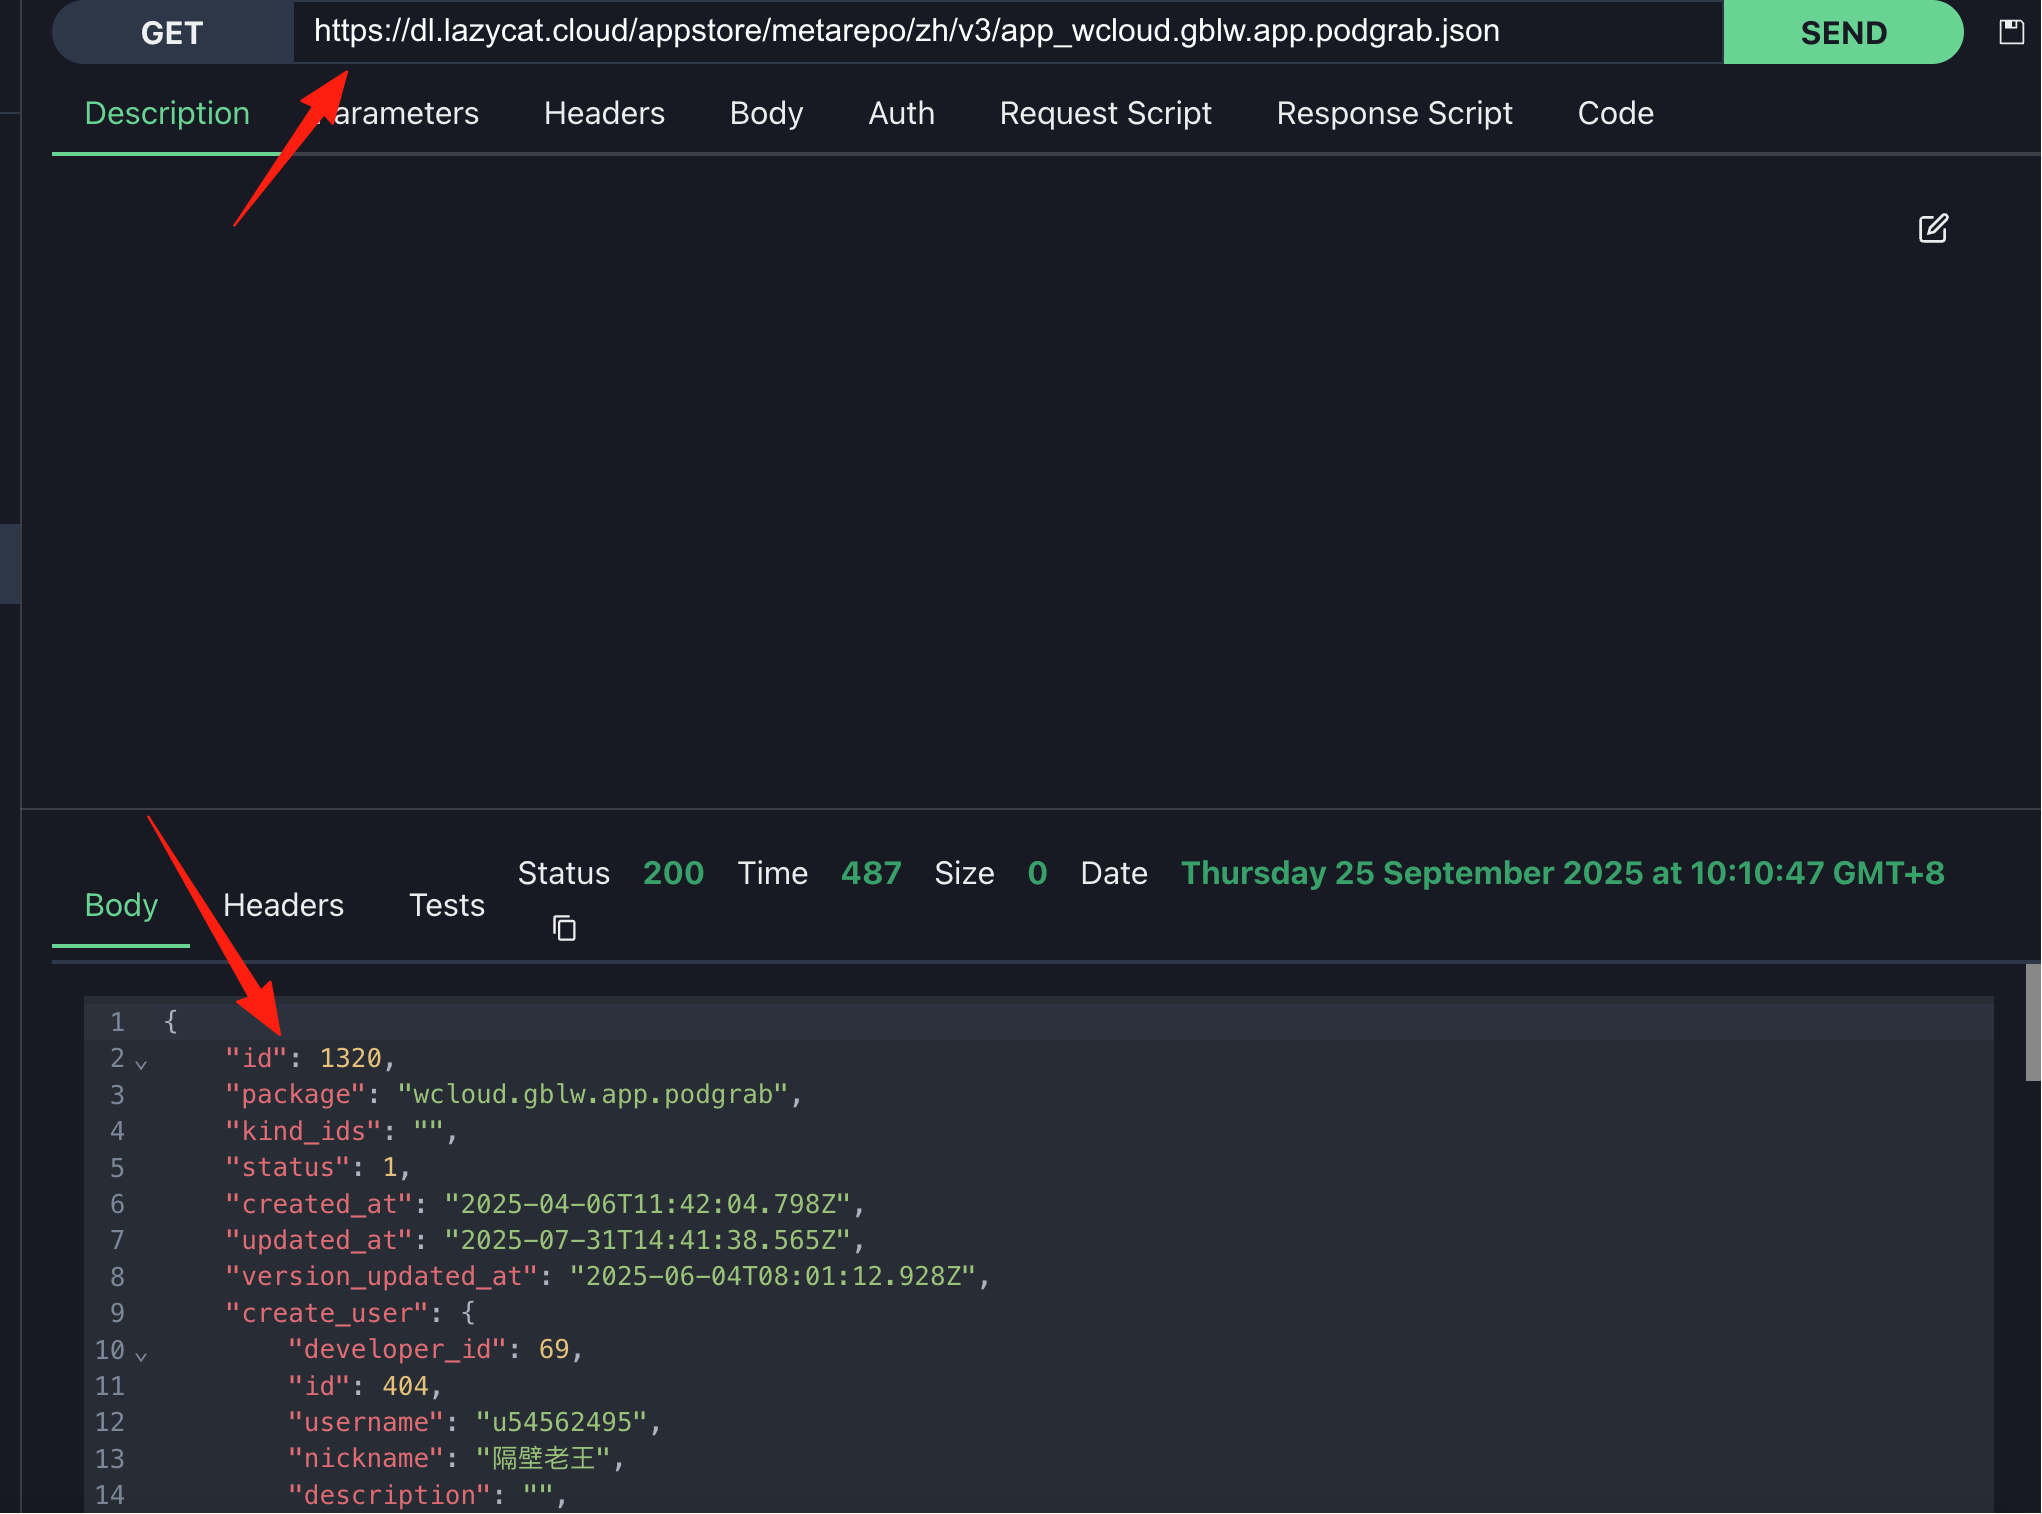This screenshot has width=2042, height=1514.
Task: Click the response panel vertical scrollbar
Action: coord(2033,1022)
